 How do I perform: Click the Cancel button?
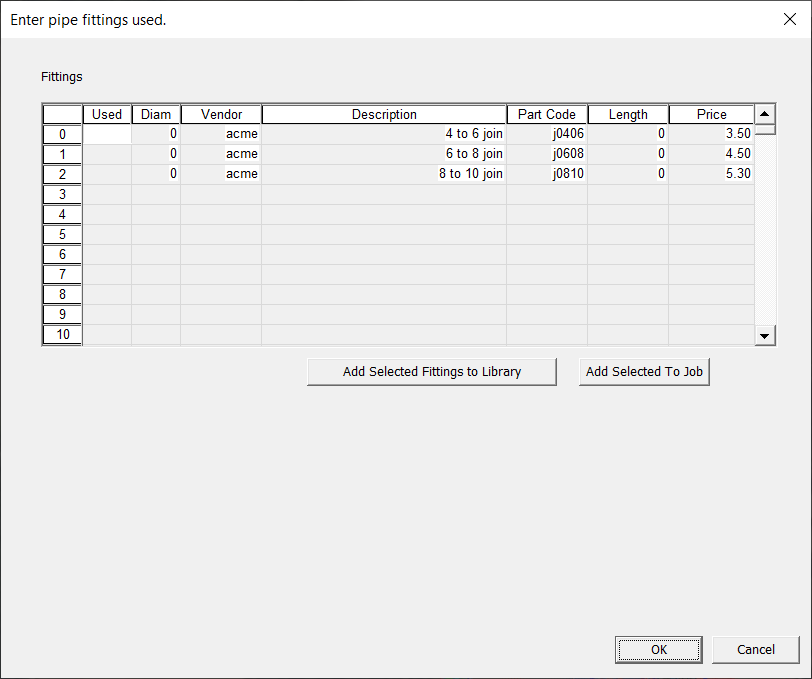(755, 649)
